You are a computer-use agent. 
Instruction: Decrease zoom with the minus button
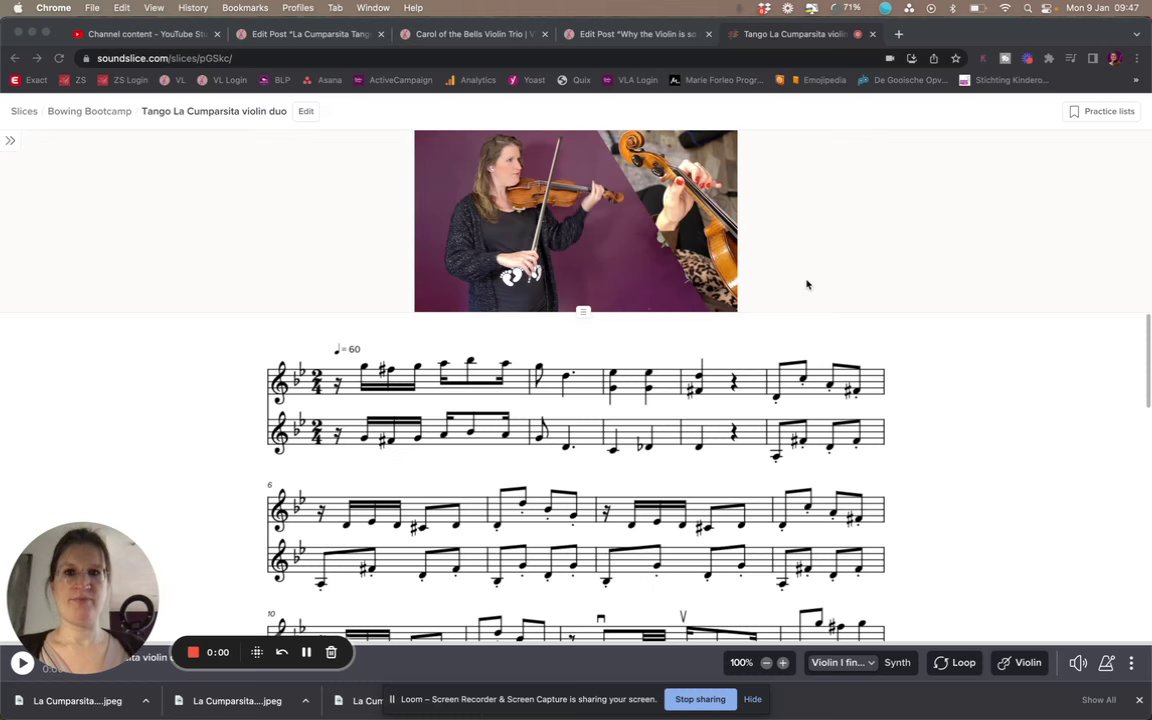pyautogui.click(x=766, y=663)
